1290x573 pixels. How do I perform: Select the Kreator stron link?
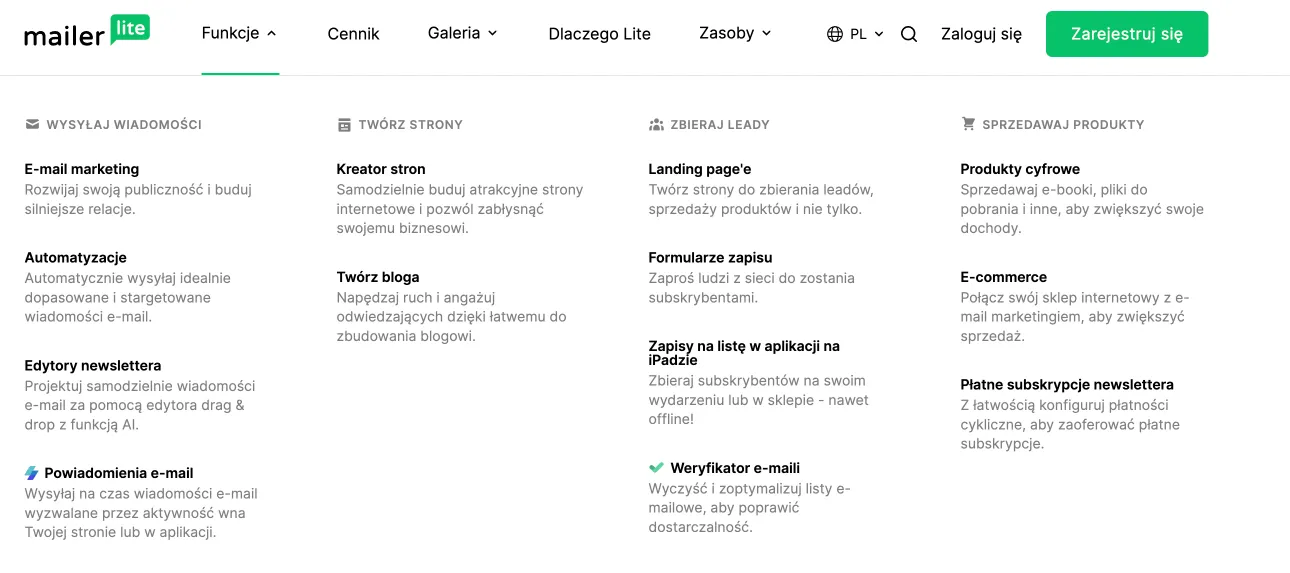(x=381, y=169)
